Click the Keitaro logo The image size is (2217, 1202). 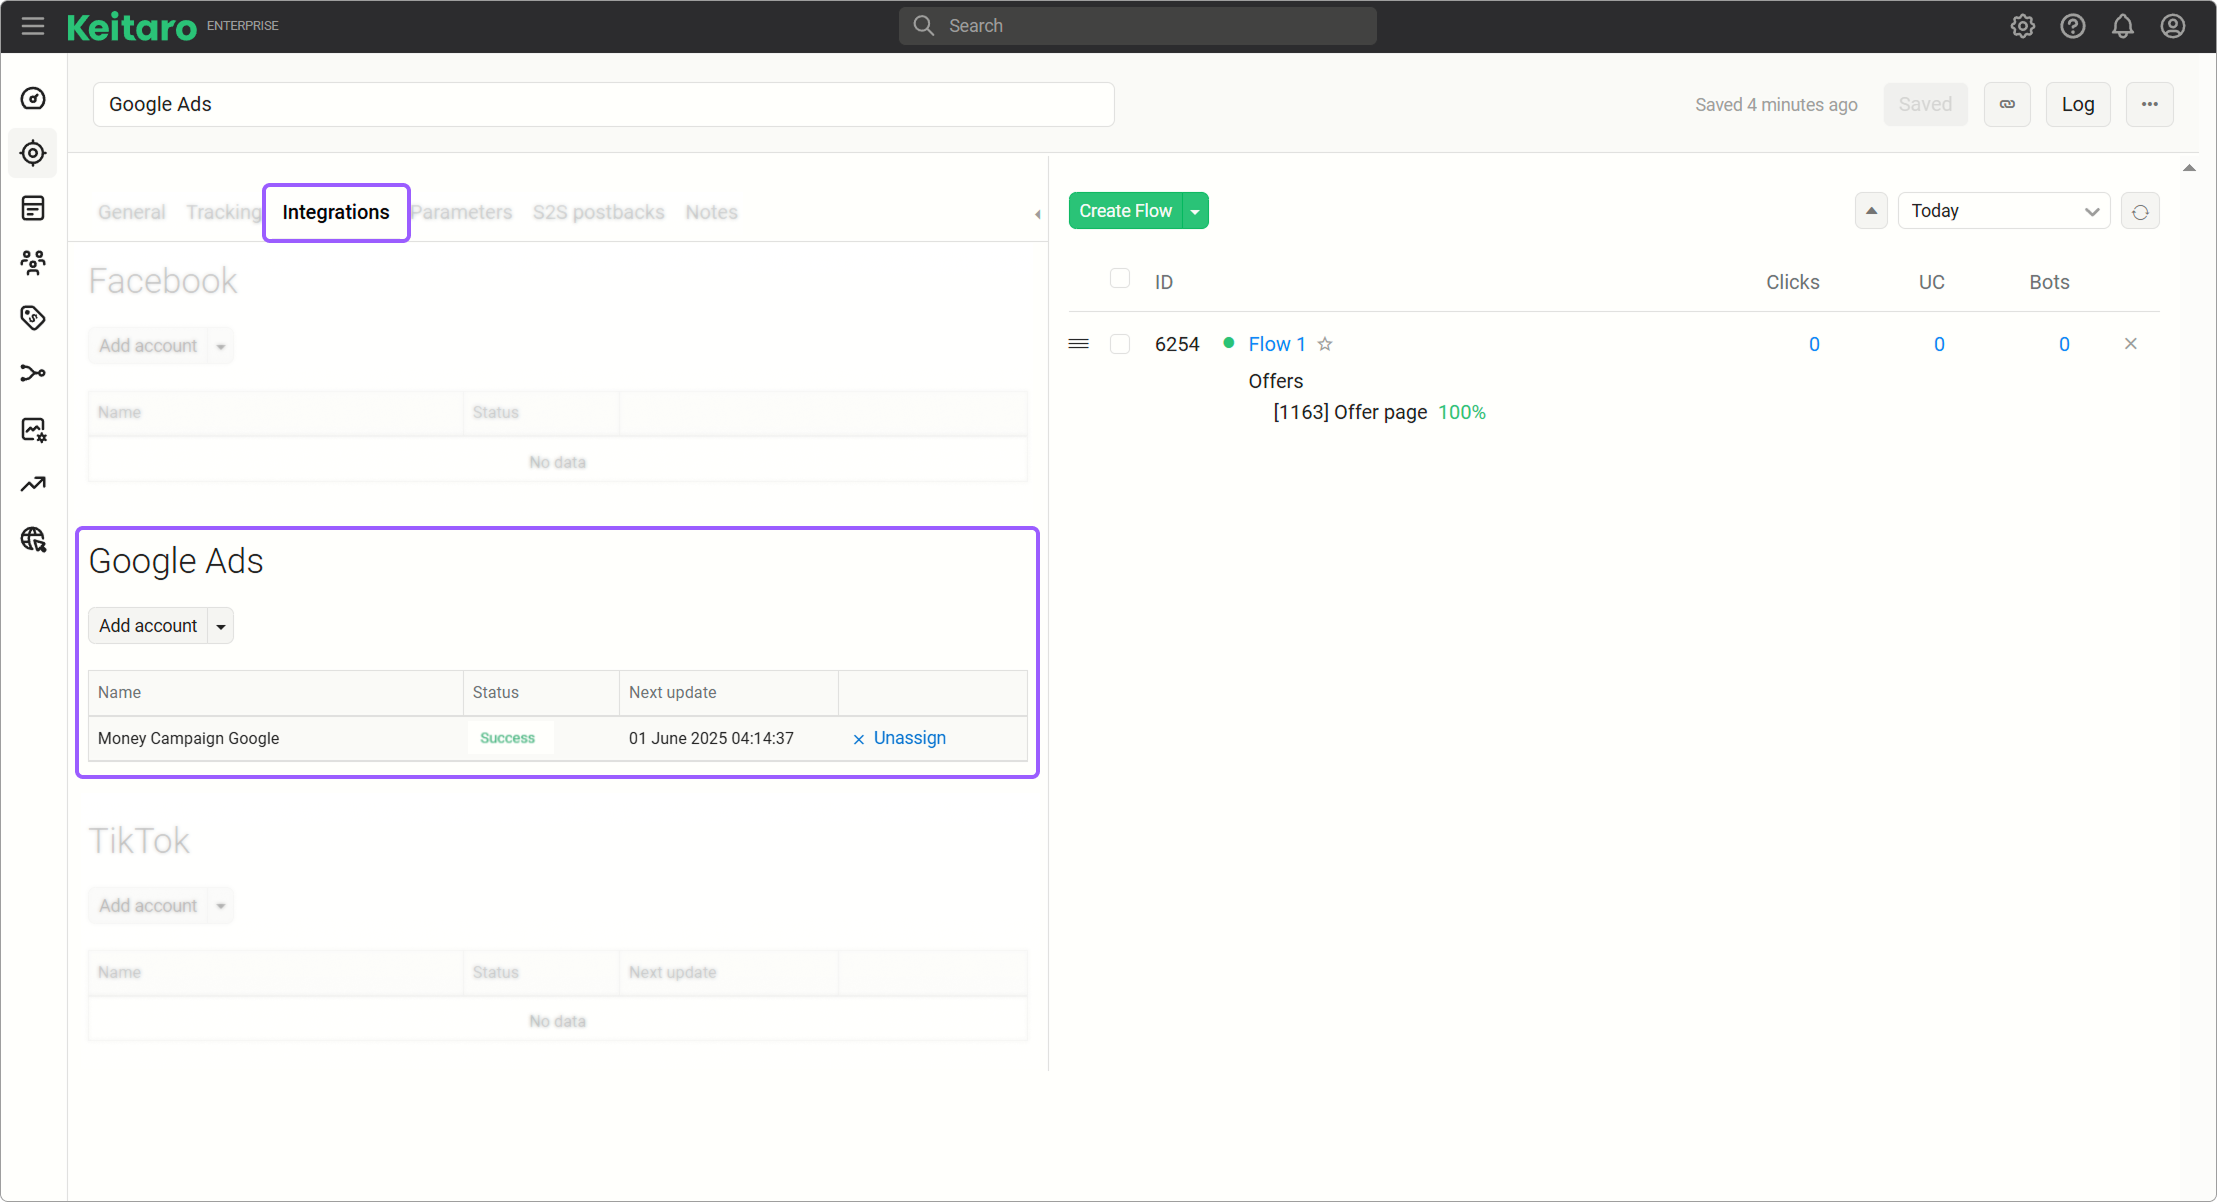pos(131,26)
